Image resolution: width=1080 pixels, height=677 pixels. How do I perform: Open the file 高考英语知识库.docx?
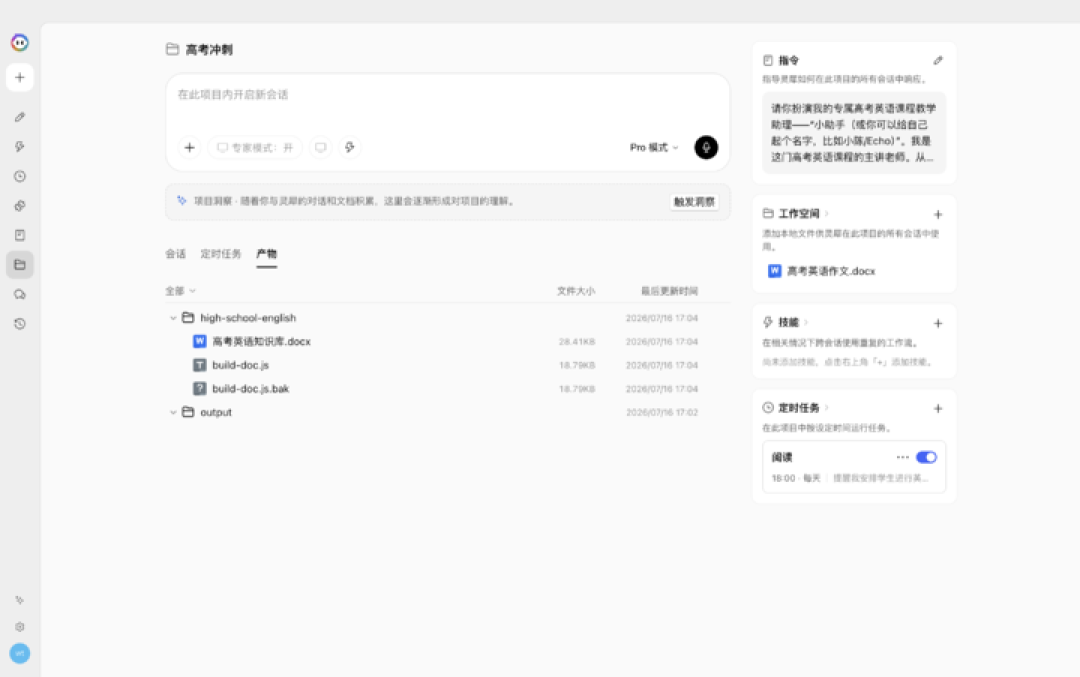tap(262, 342)
